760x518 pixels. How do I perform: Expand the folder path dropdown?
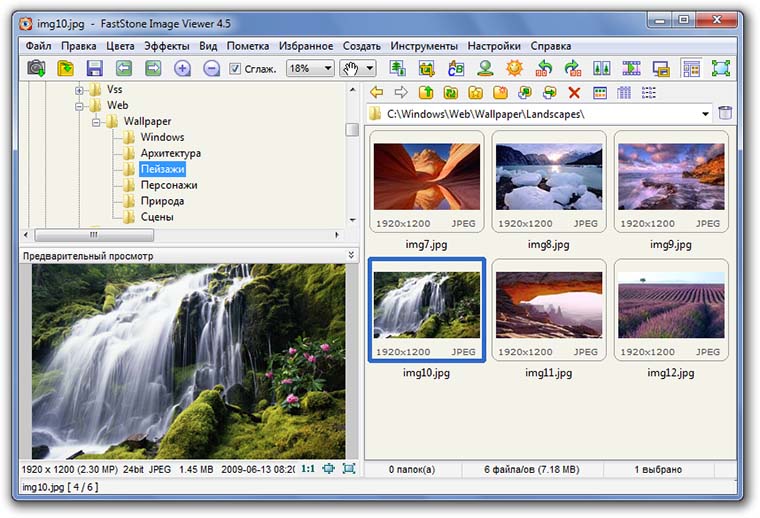point(705,114)
